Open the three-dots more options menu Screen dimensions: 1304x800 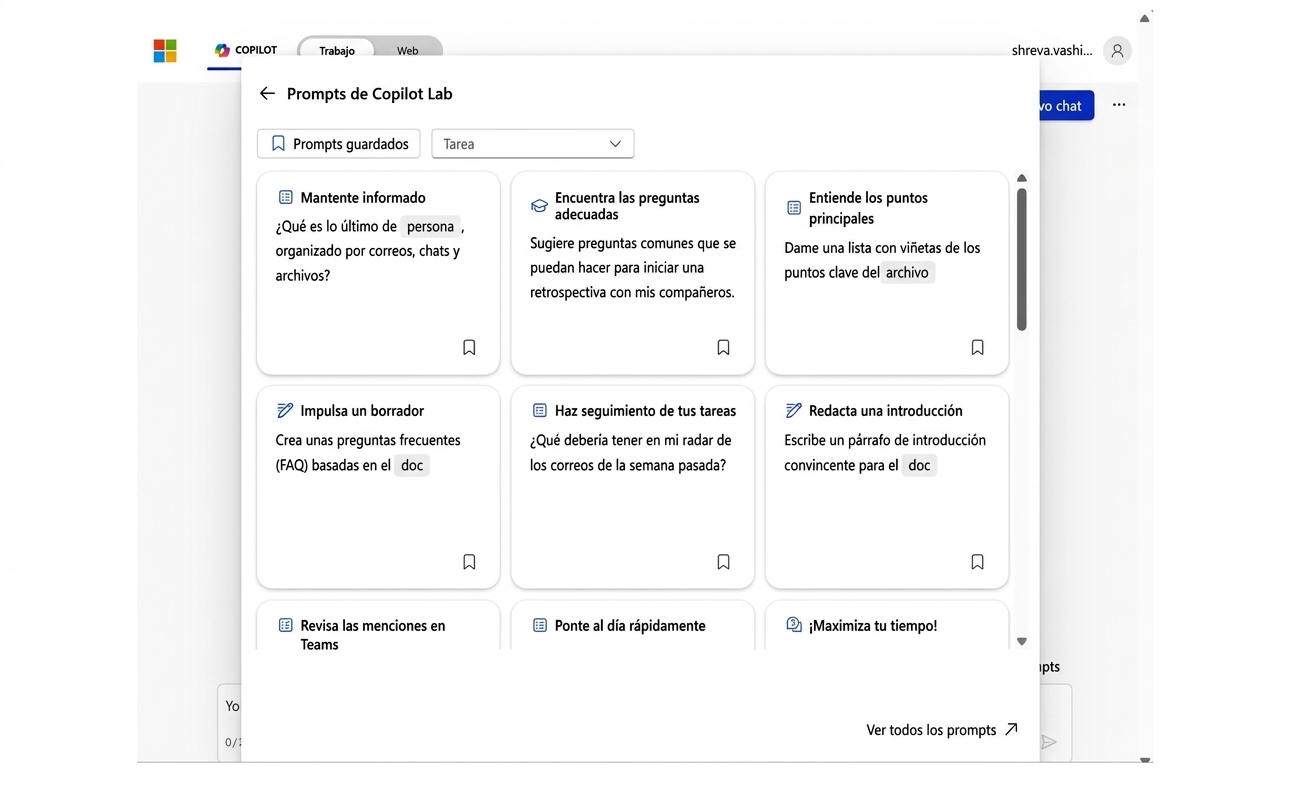(1119, 105)
